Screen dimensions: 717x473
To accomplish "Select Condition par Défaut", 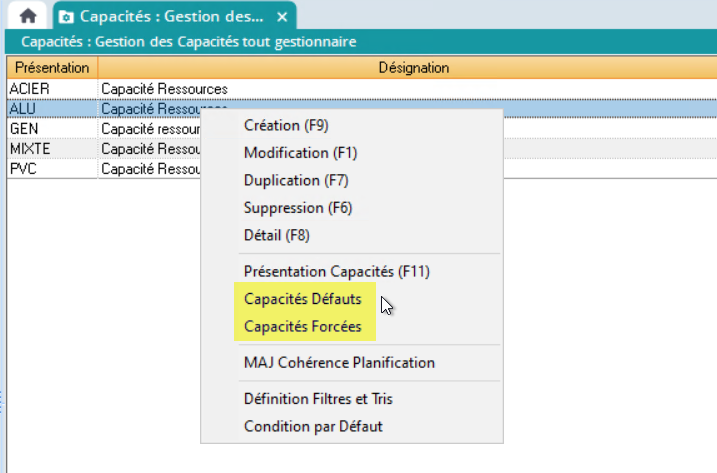I will (x=313, y=426).
